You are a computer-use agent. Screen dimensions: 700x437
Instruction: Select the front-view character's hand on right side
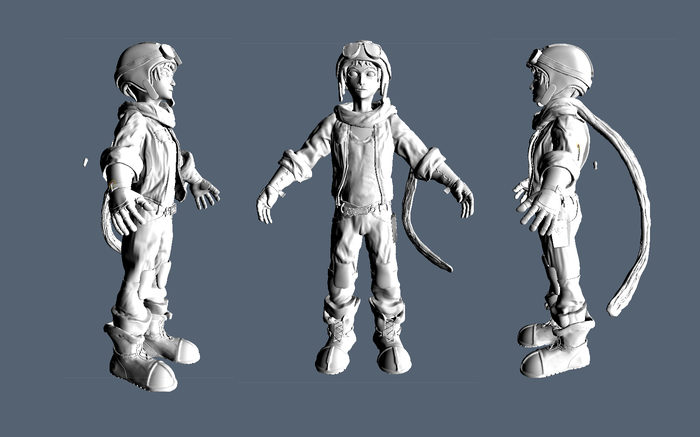[464, 200]
